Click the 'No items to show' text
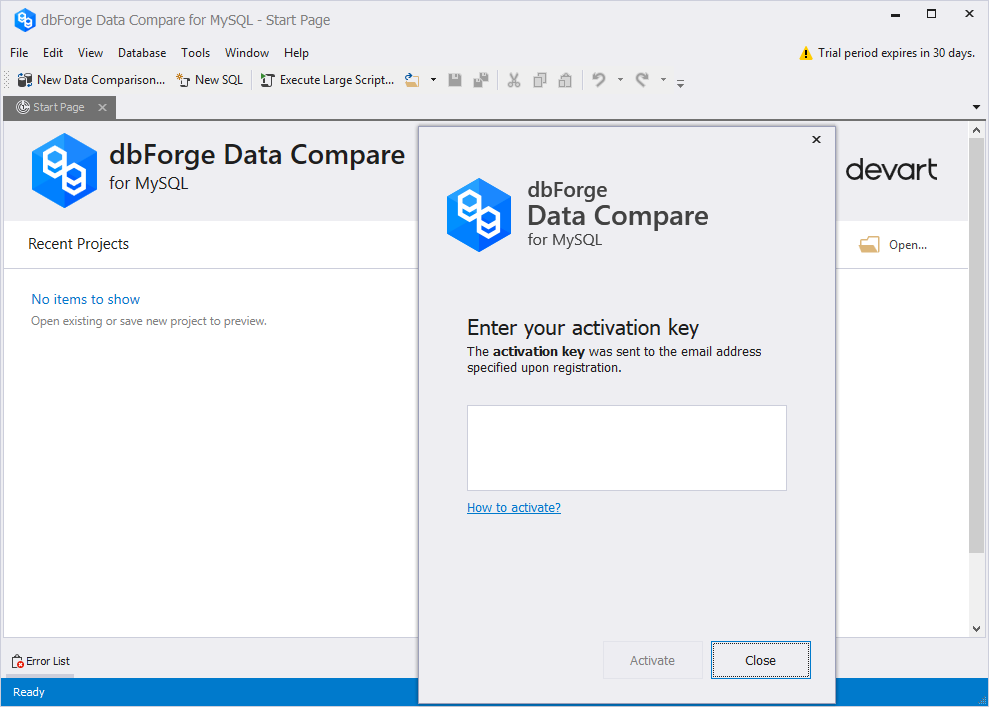Viewport: 989px width, 707px height. coord(86,300)
